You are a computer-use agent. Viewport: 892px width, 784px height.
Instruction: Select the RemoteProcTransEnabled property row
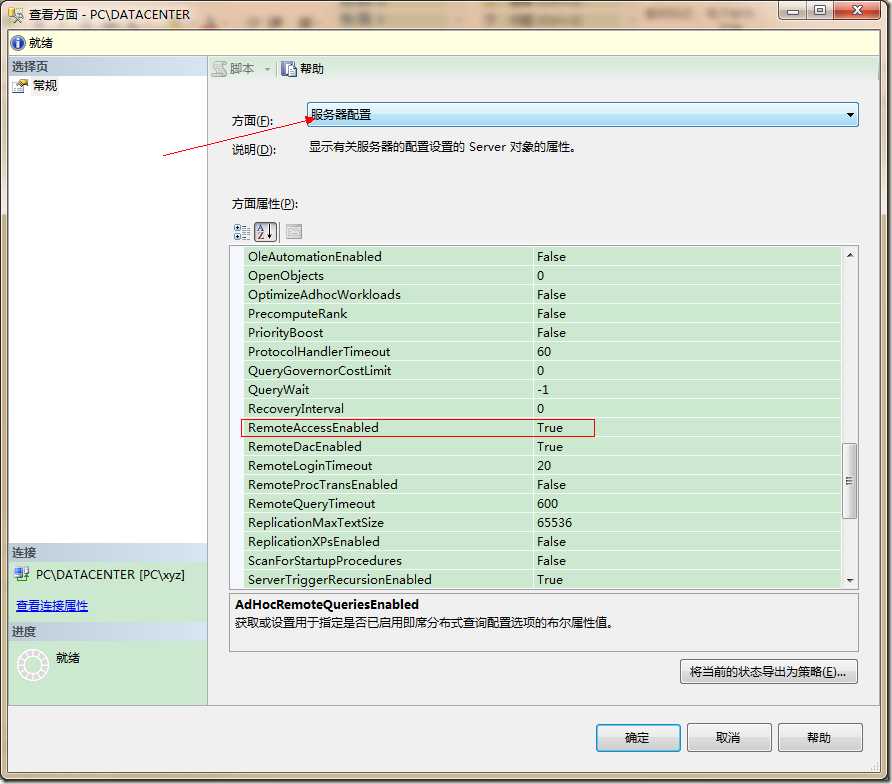click(542, 485)
